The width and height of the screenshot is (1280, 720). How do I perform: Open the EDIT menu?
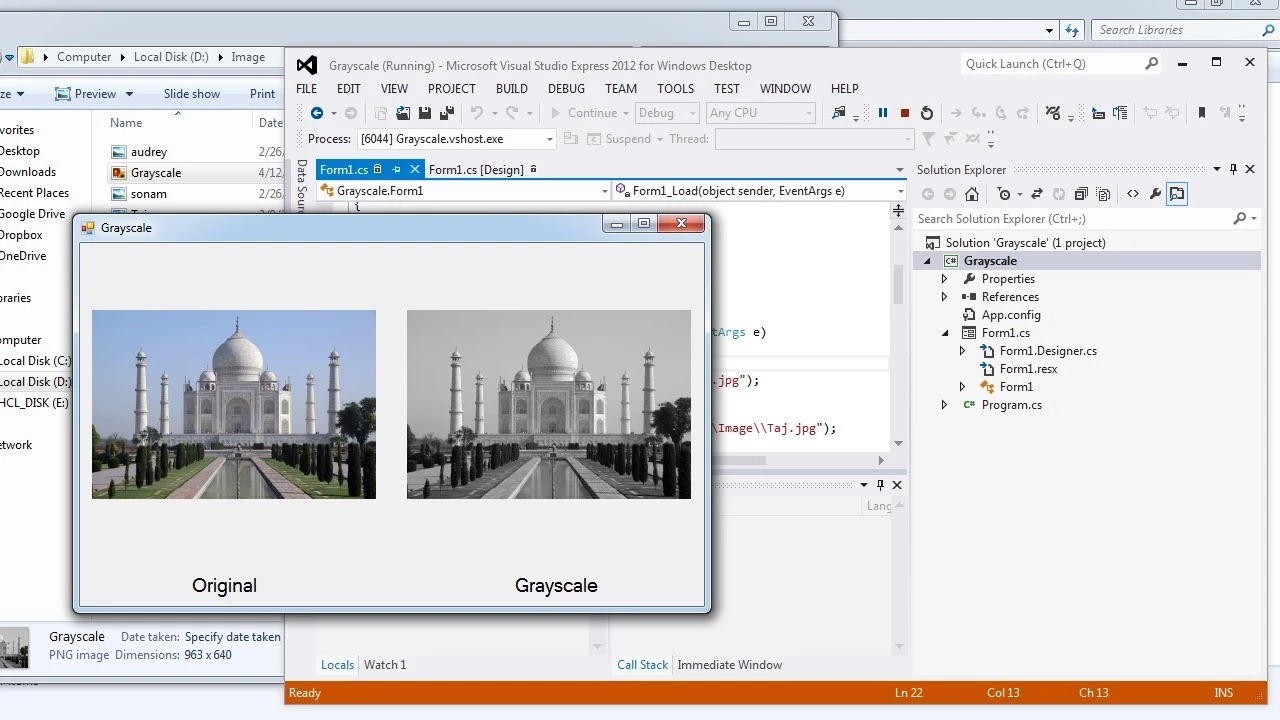pos(349,89)
